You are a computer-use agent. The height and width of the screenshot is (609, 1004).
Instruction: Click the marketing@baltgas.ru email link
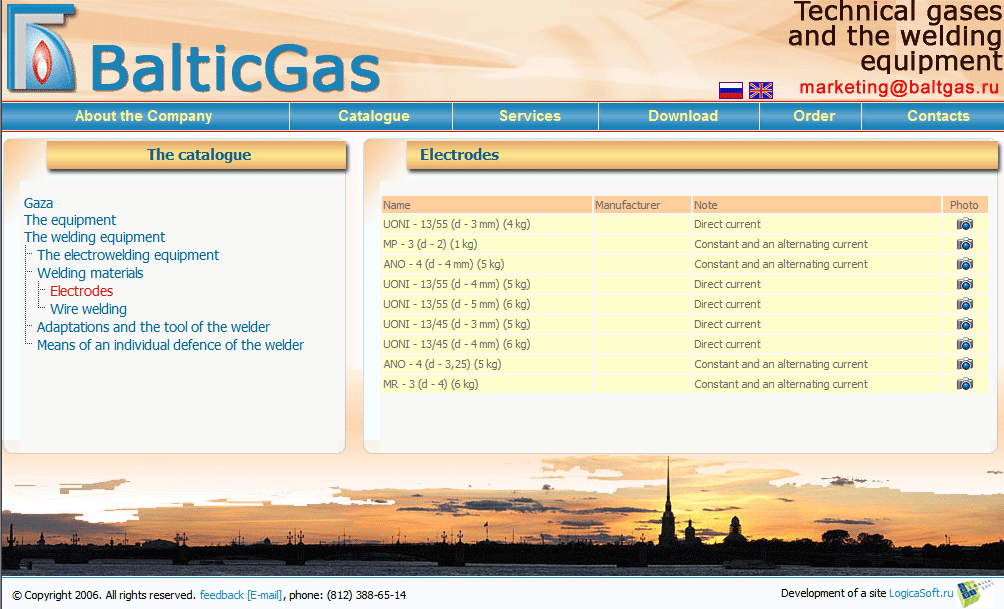point(899,88)
